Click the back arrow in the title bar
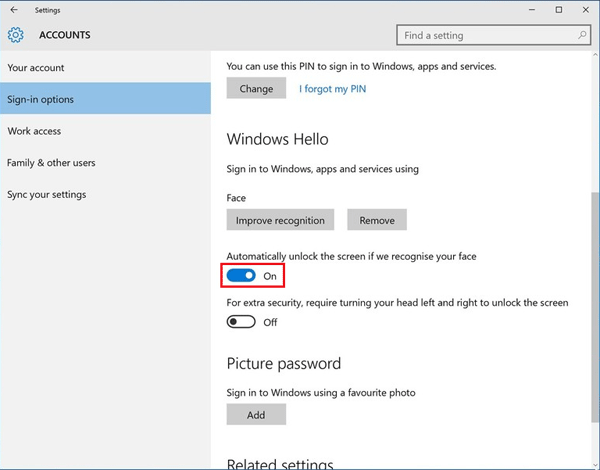This screenshot has width=600, height=470. point(14,10)
